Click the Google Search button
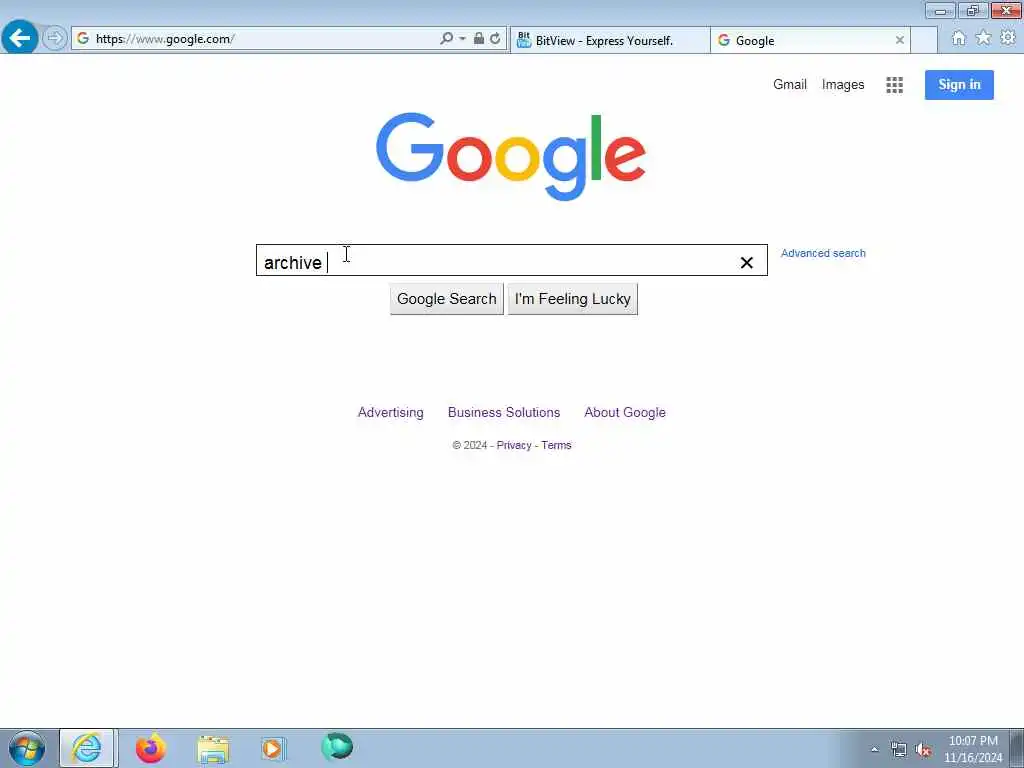 point(447,299)
